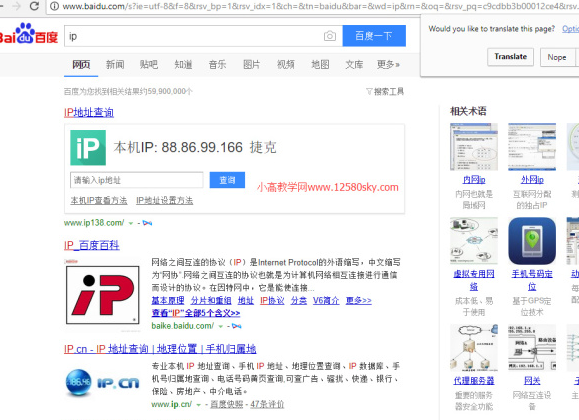The height and width of the screenshot is (420, 579).
Task: Click the paw icon next to baike.baidu.com
Action: (x=237, y=326)
